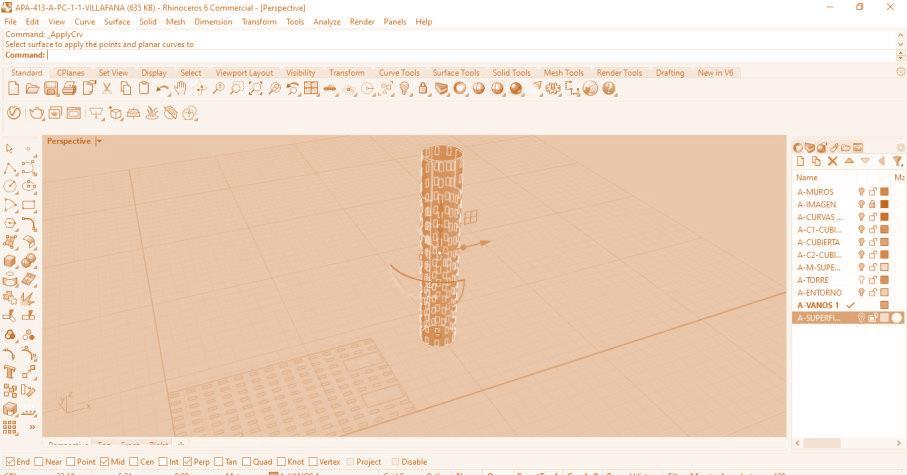Open Options gear icon in toolbar

(x=554, y=89)
